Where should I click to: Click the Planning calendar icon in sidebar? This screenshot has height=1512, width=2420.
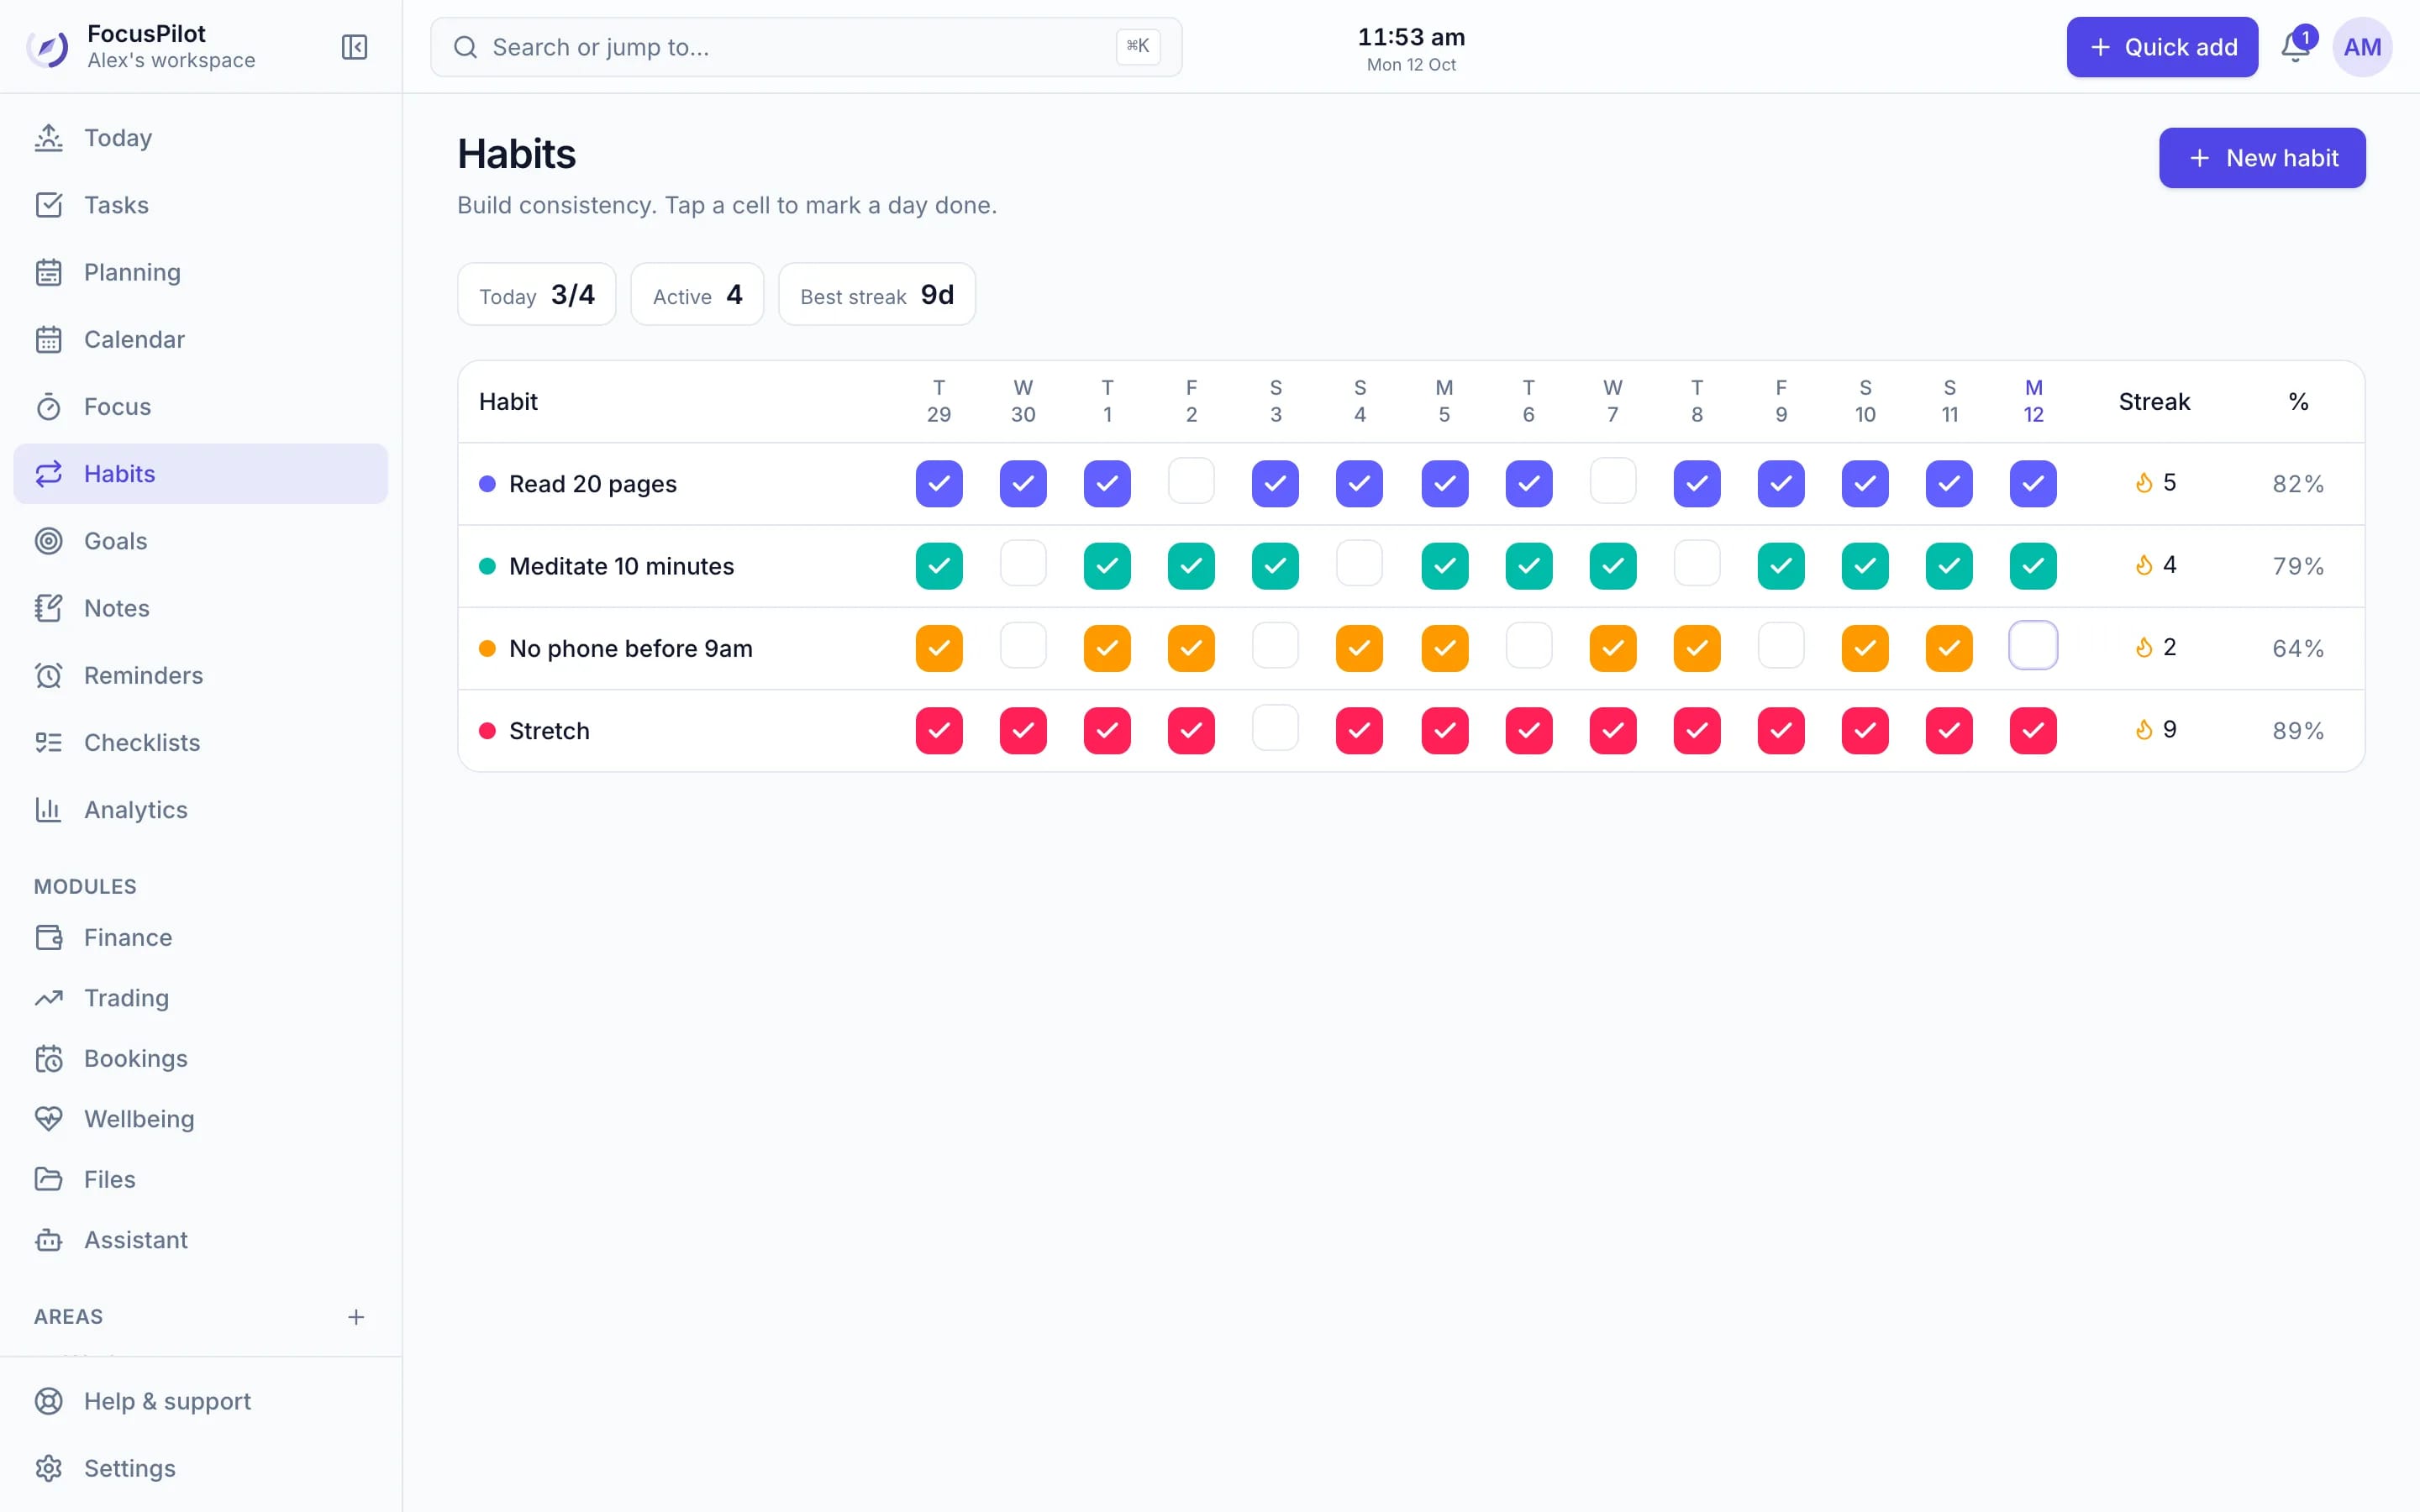[48, 272]
